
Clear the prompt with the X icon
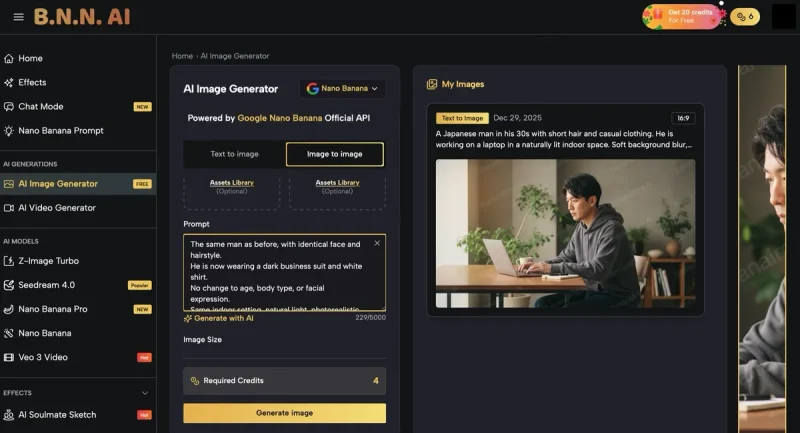coord(377,243)
